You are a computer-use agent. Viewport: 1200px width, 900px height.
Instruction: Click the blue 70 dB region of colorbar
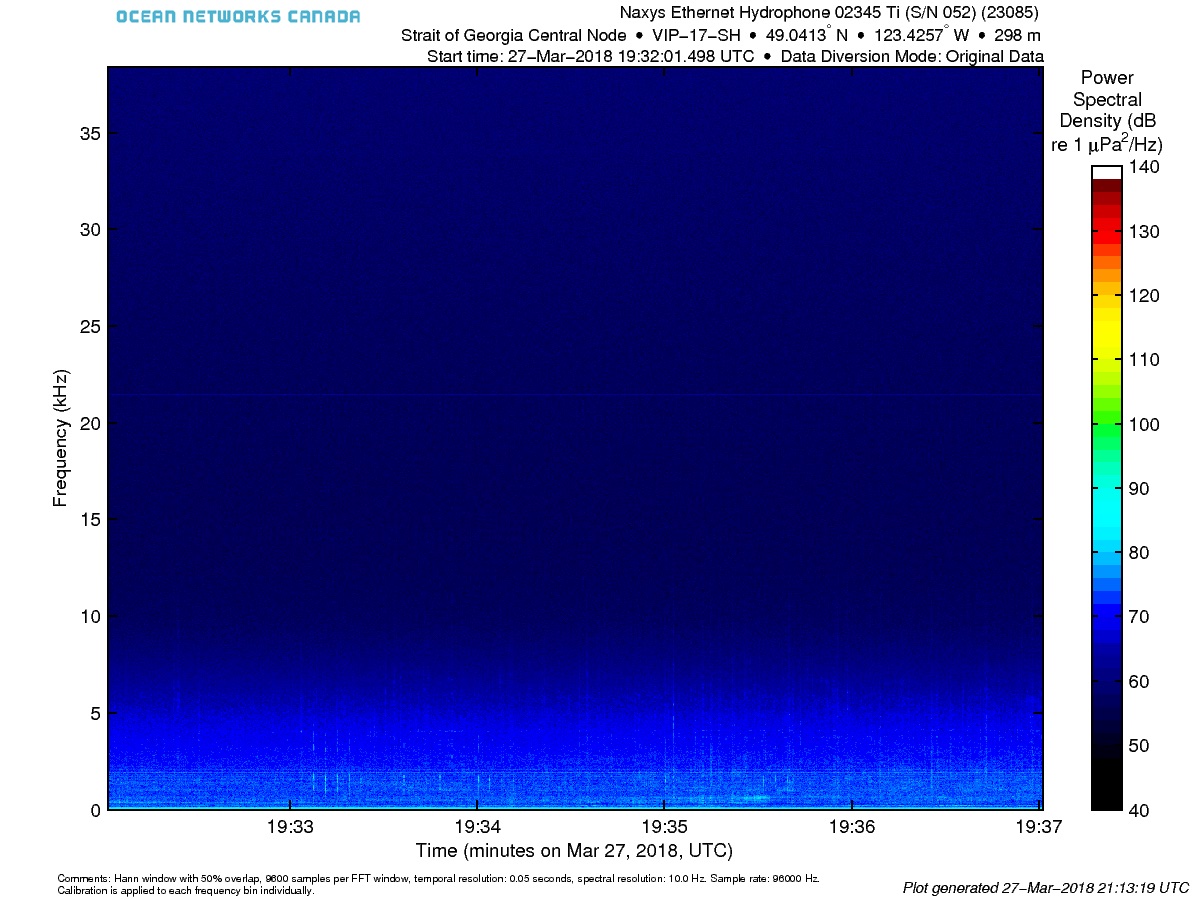[x=1106, y=617]
